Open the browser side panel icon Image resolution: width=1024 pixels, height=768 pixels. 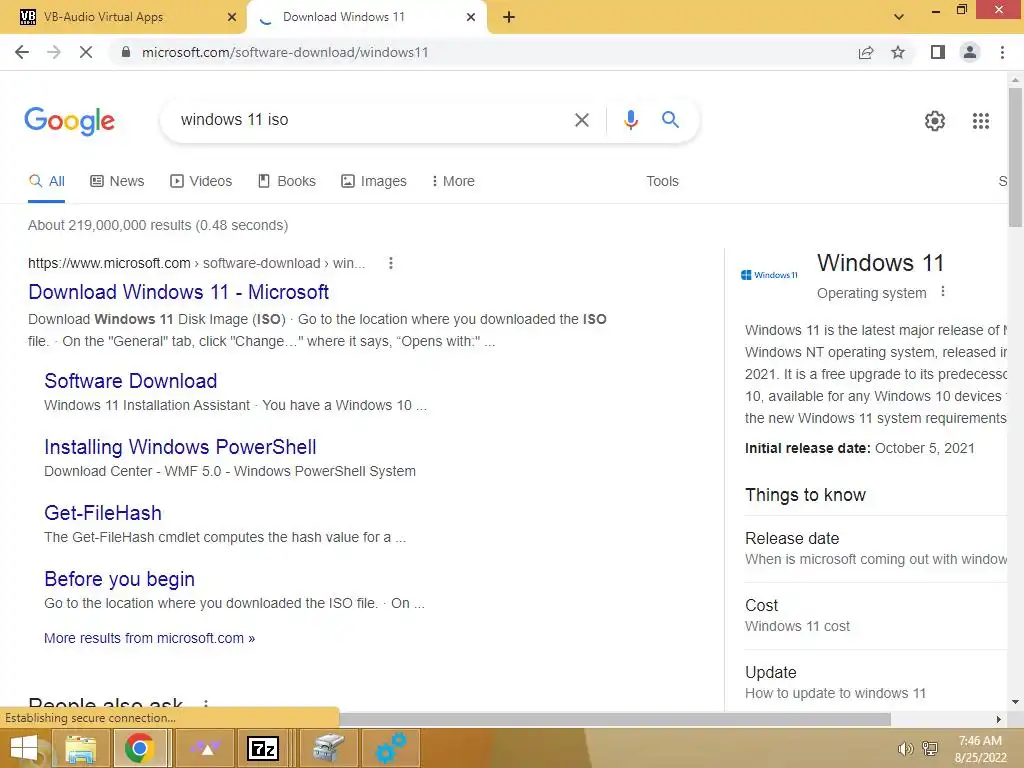coord(938,52)
